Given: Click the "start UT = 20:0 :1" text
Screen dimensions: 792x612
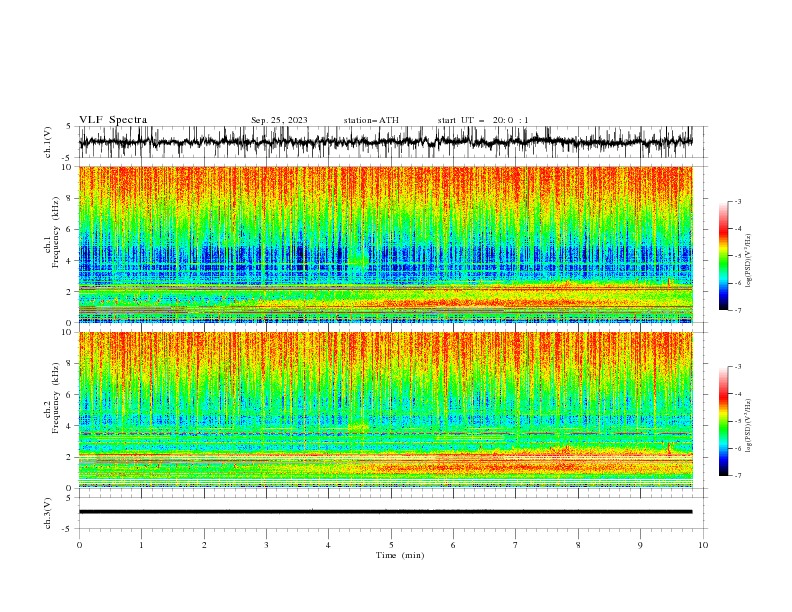Looking at the screenshot, I should pos(483,120).
